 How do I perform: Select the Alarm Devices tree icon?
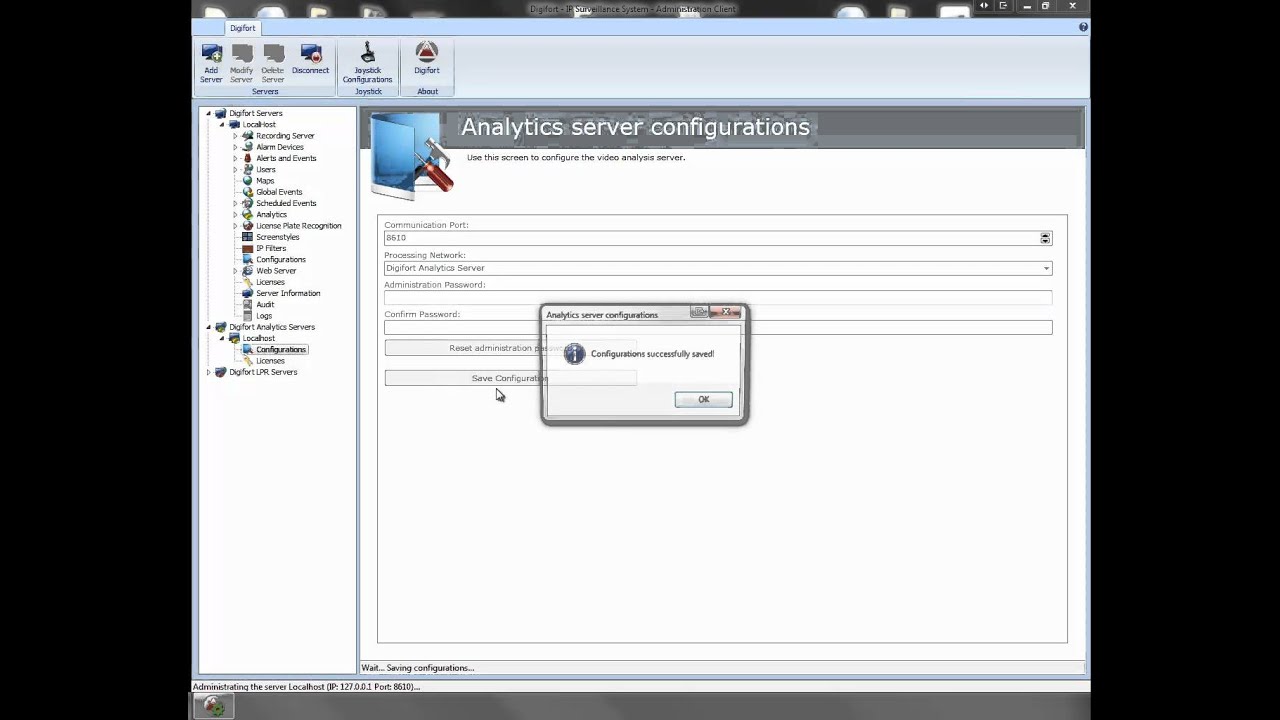tap(247, 147)
